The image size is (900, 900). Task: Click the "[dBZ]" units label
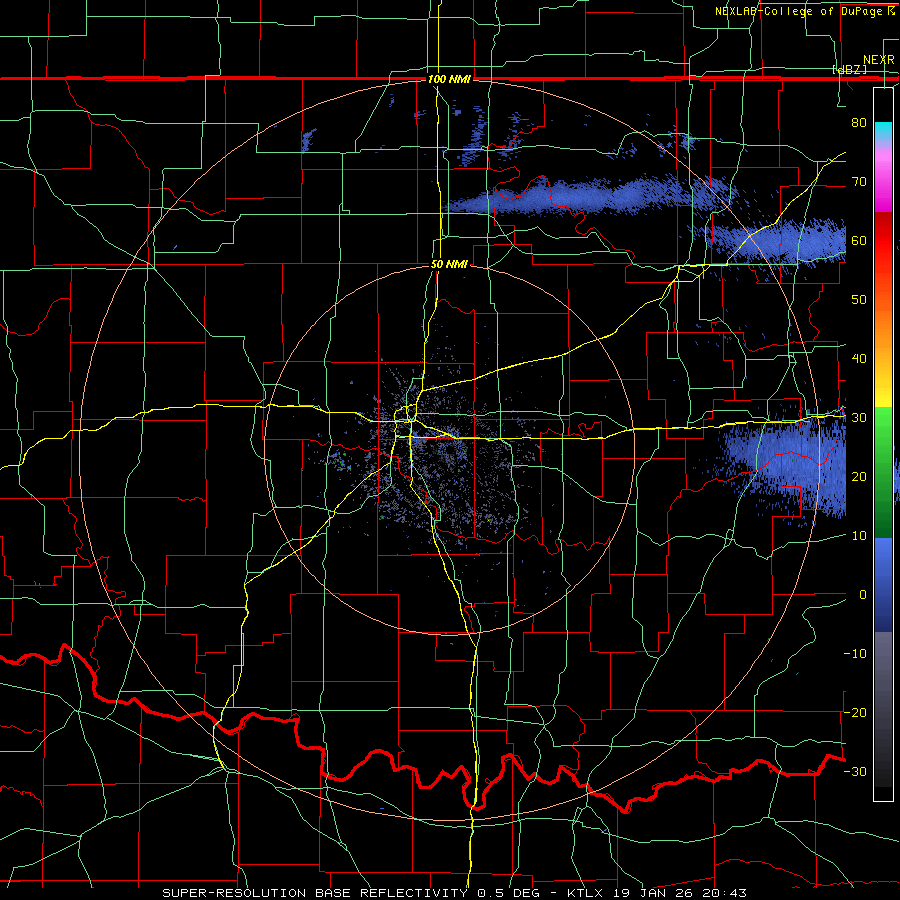849,70
